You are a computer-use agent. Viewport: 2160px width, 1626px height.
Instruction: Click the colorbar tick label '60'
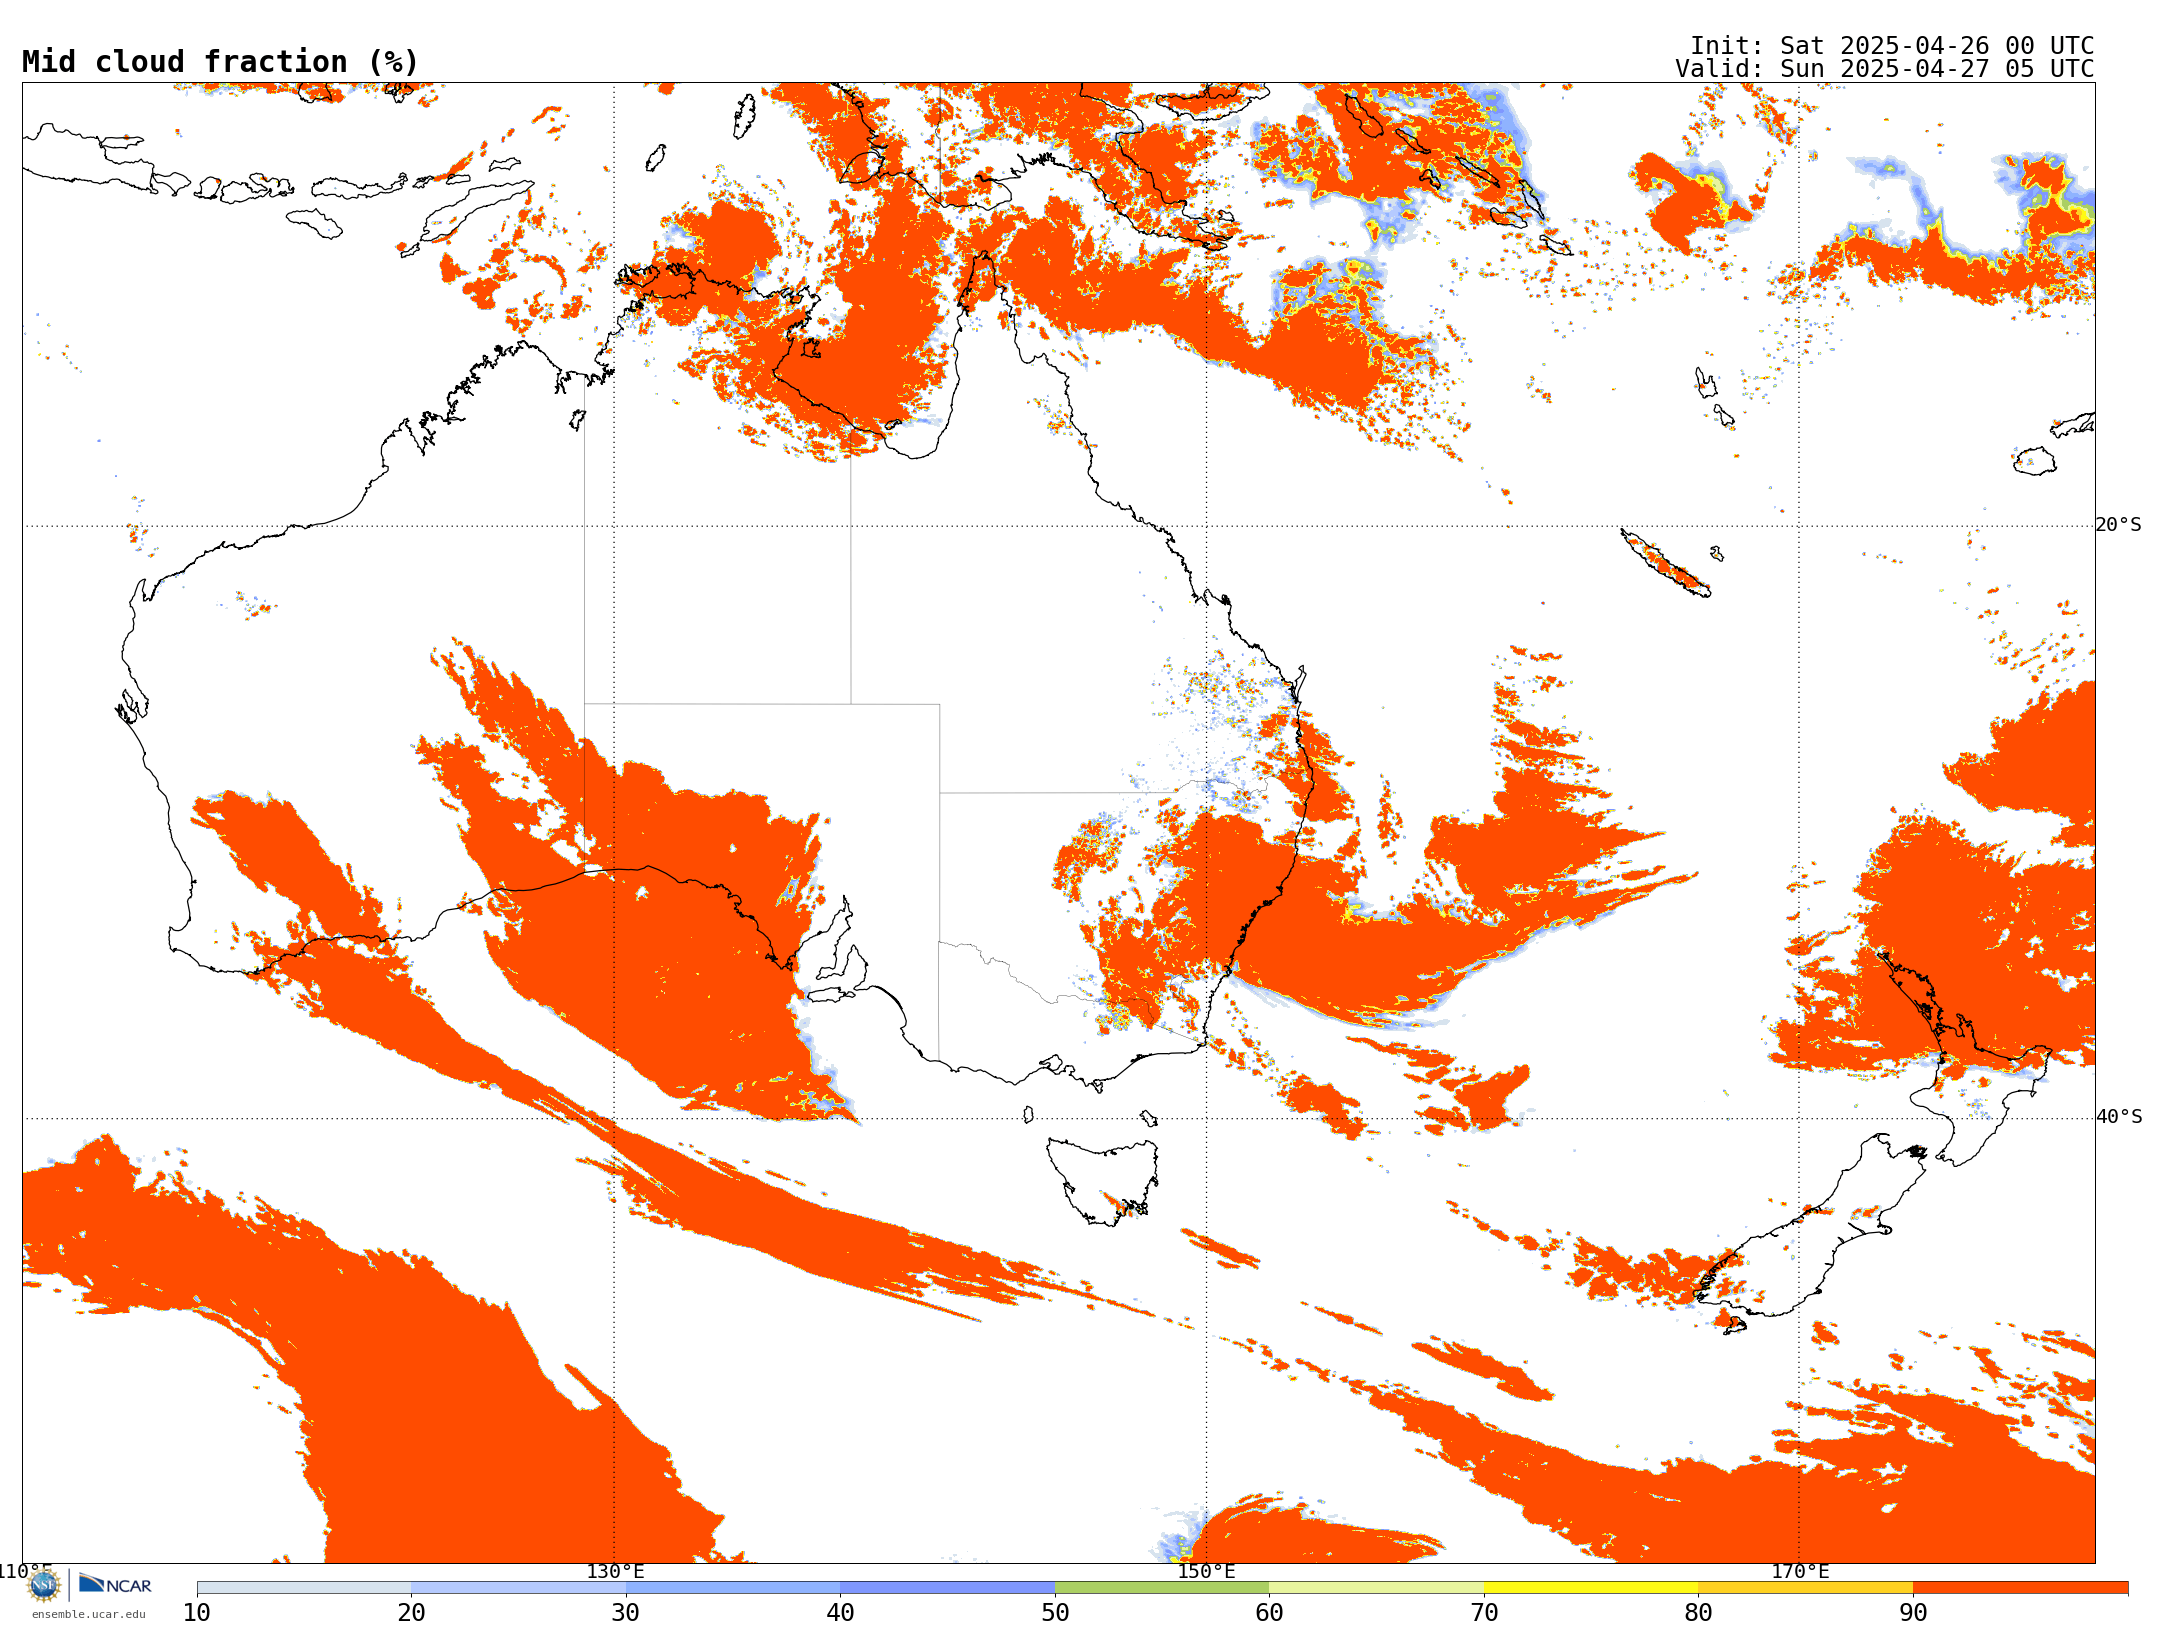(1269, 1612)
